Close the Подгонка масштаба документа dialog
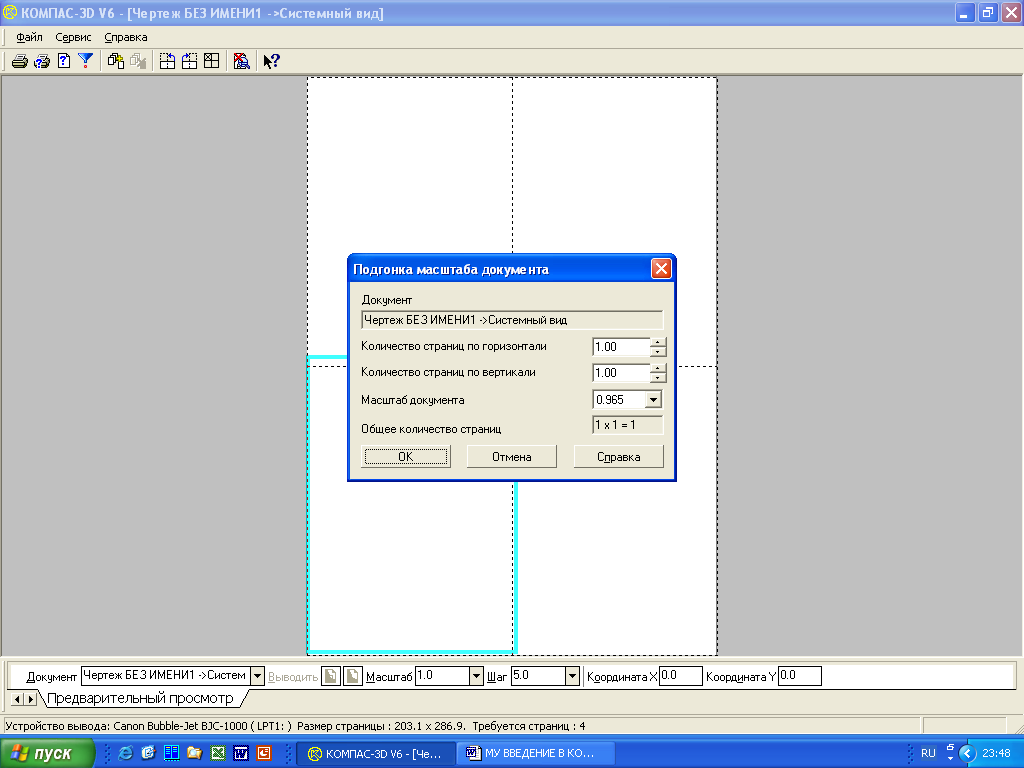The height and width of the screenshot is (768, 1024). [x=661, y=269]
